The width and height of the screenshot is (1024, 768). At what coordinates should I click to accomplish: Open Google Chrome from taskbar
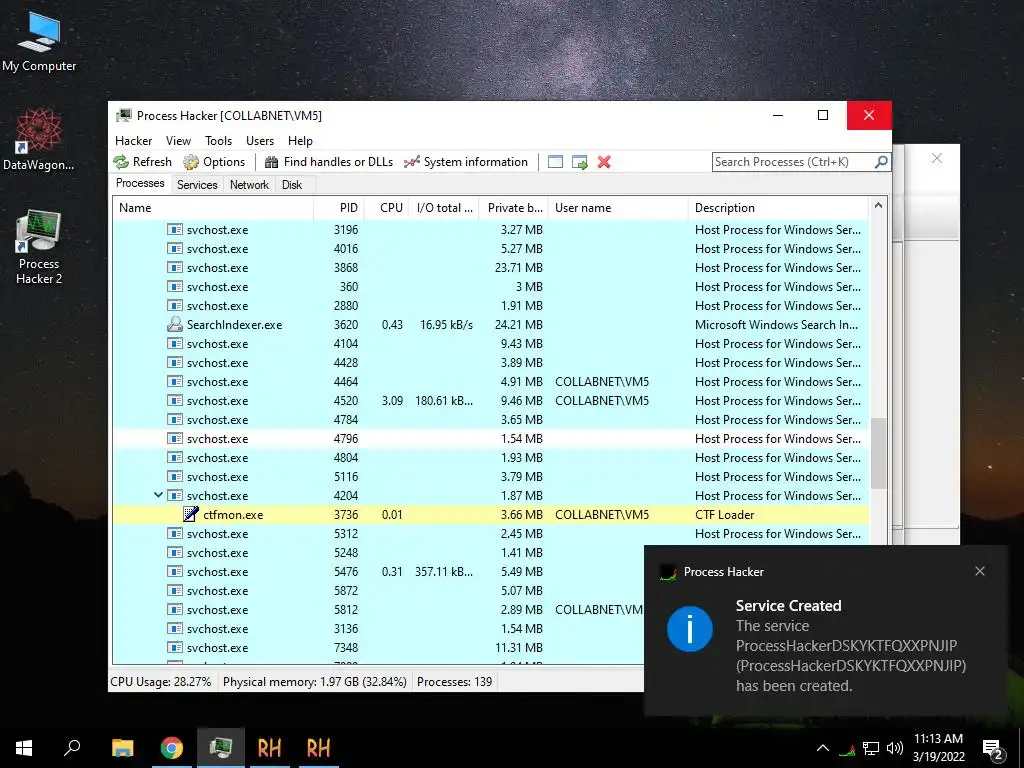[x=172, y=748]
